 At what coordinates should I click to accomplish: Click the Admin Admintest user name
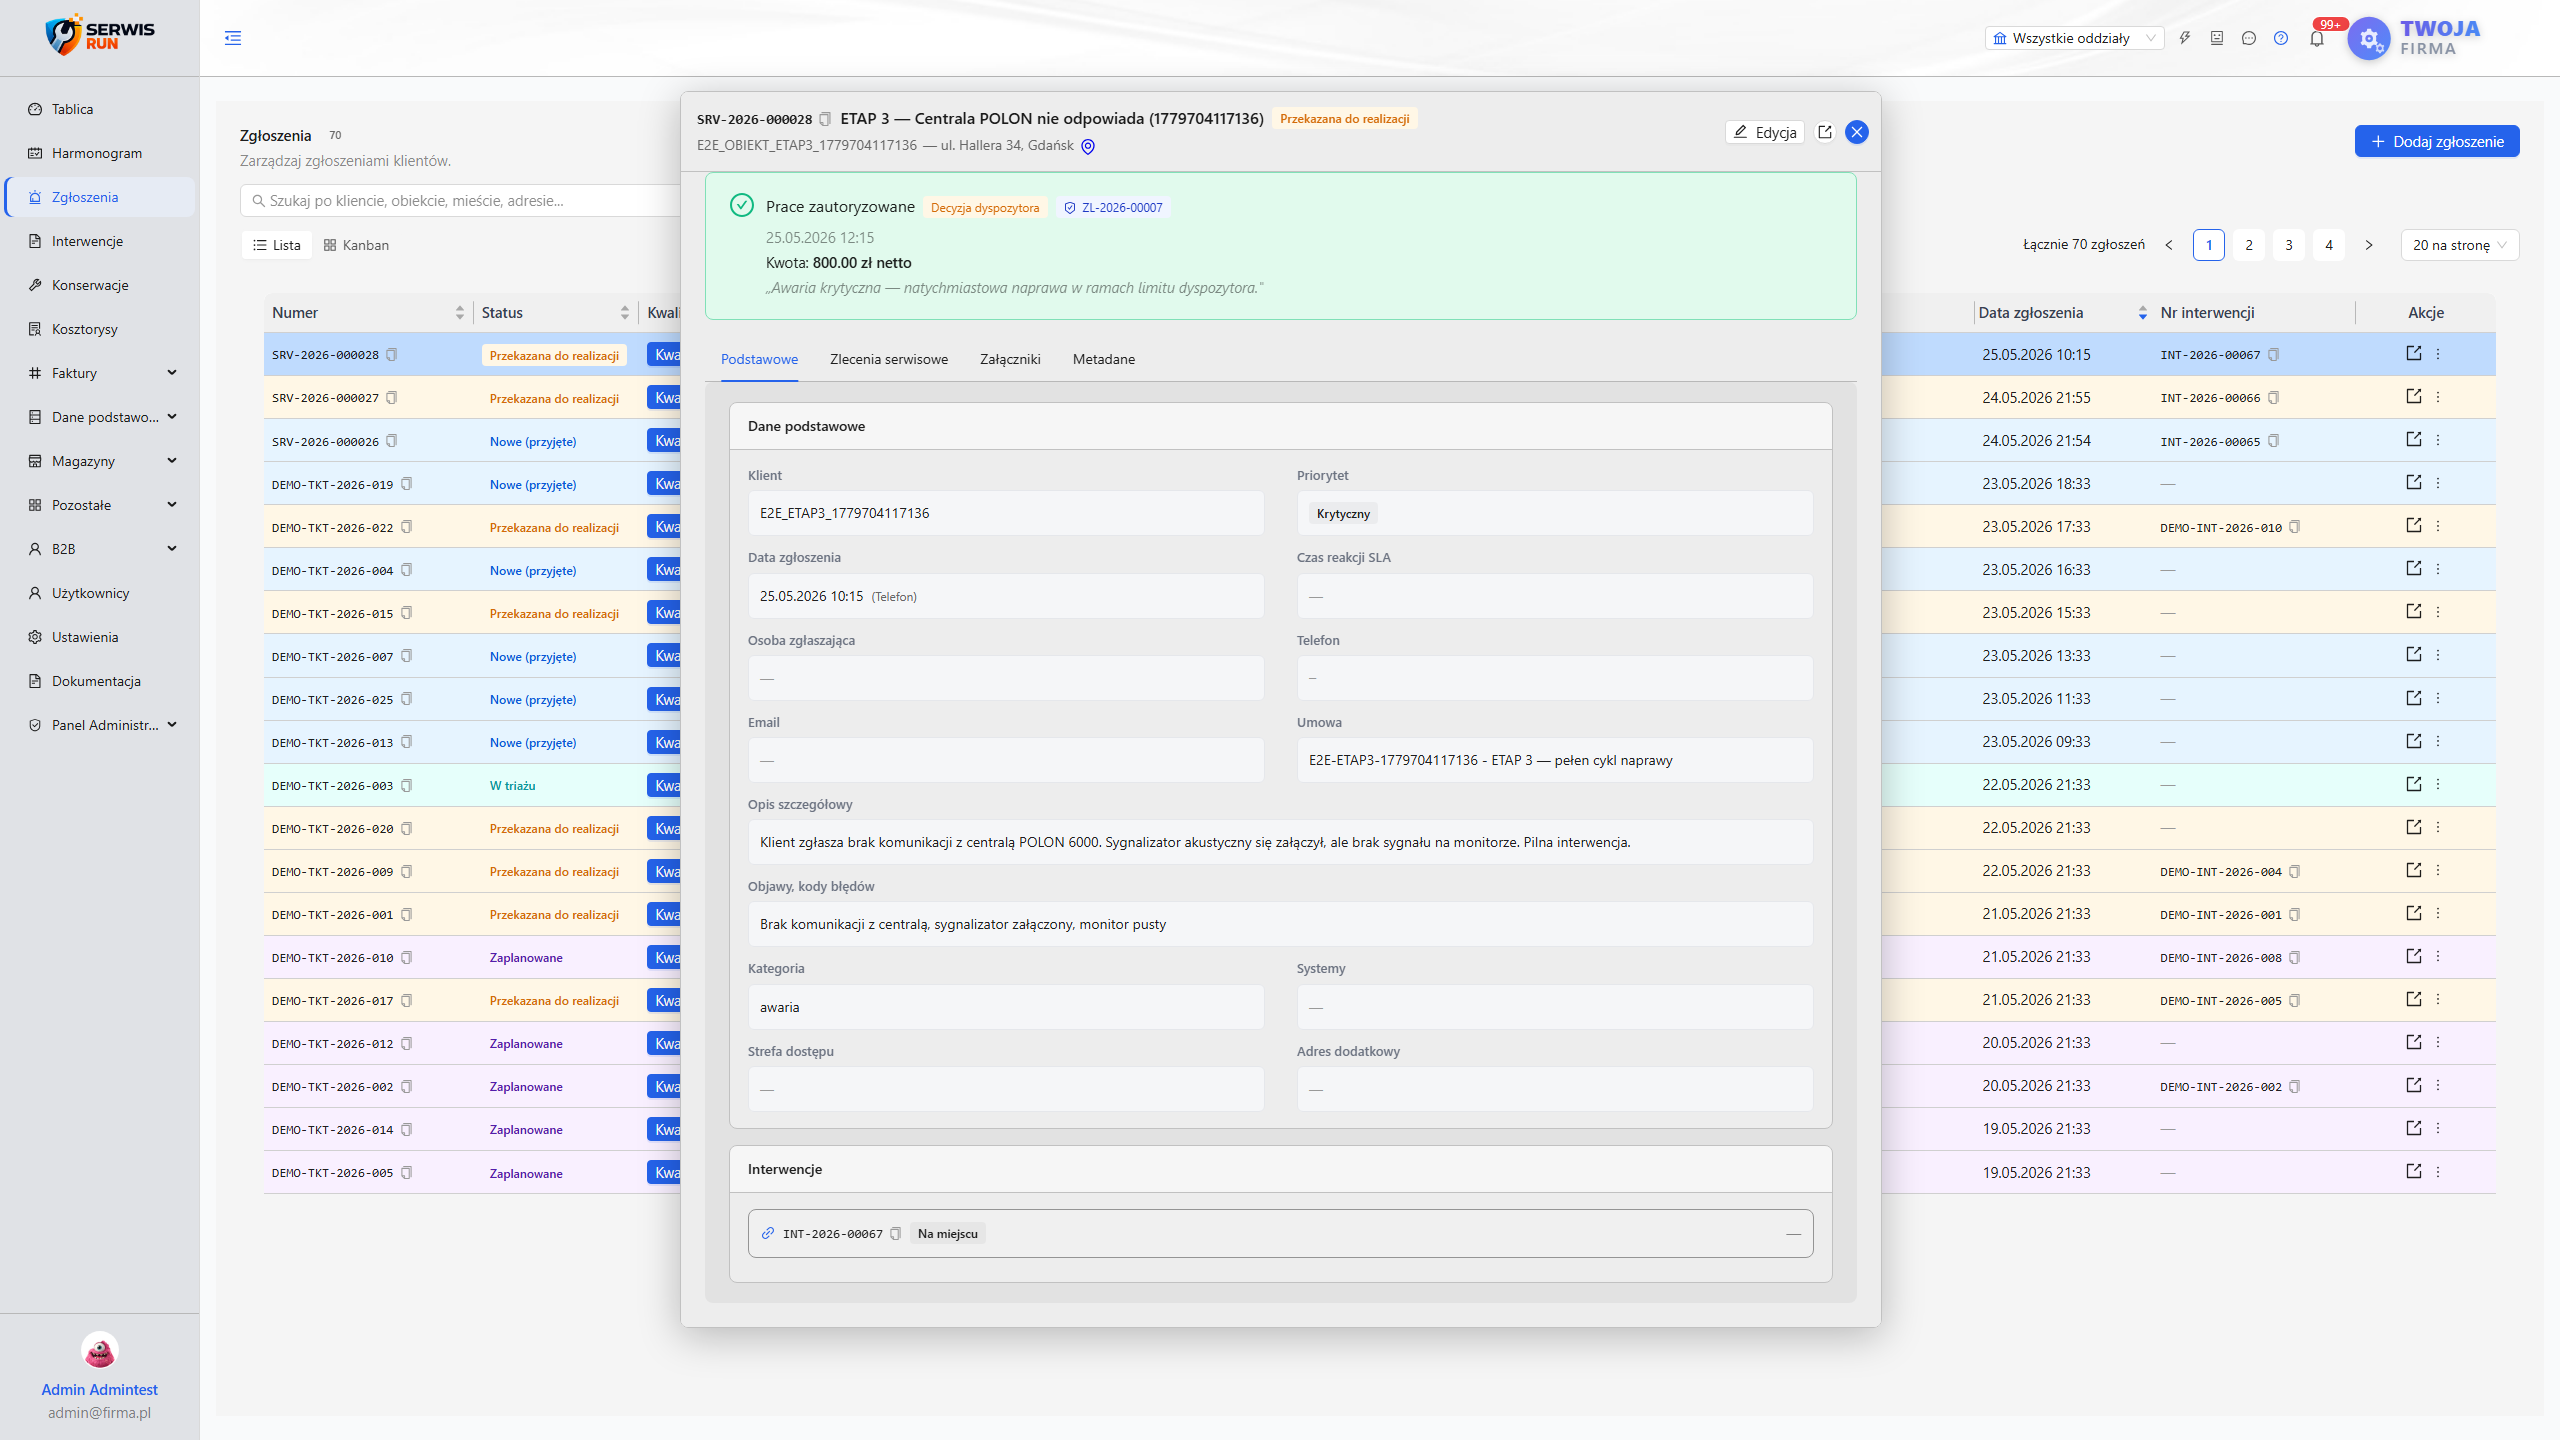tap(100, 1390)
